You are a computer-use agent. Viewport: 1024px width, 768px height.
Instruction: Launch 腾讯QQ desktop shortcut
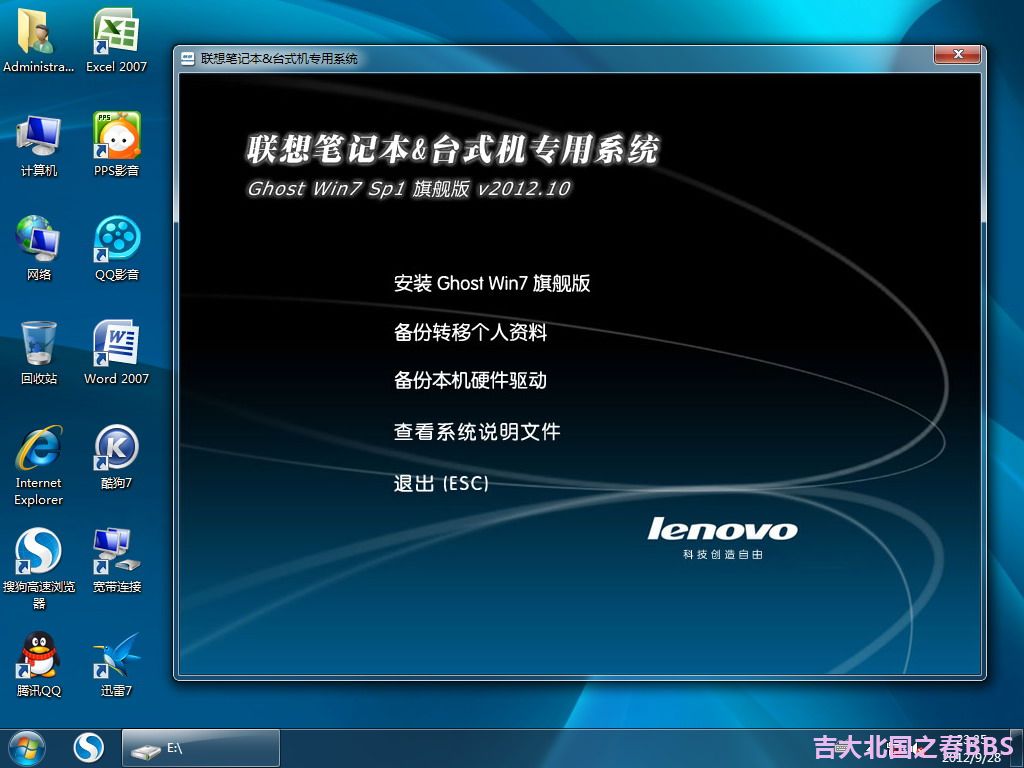pos(39,665)
